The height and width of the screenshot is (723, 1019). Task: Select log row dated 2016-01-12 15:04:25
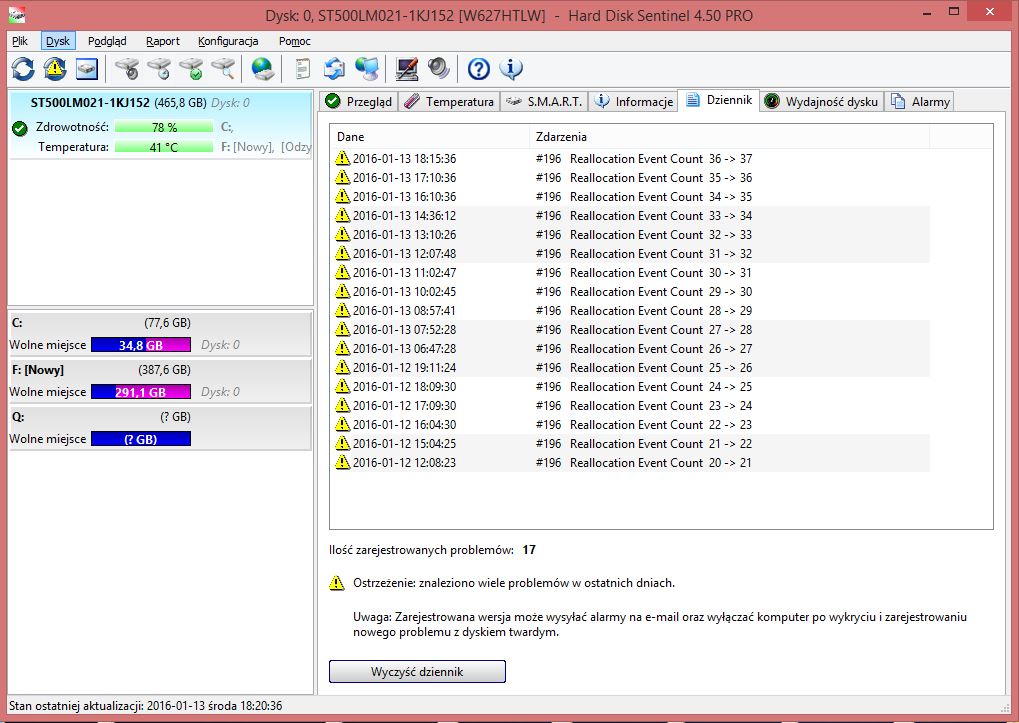point(630,444)
